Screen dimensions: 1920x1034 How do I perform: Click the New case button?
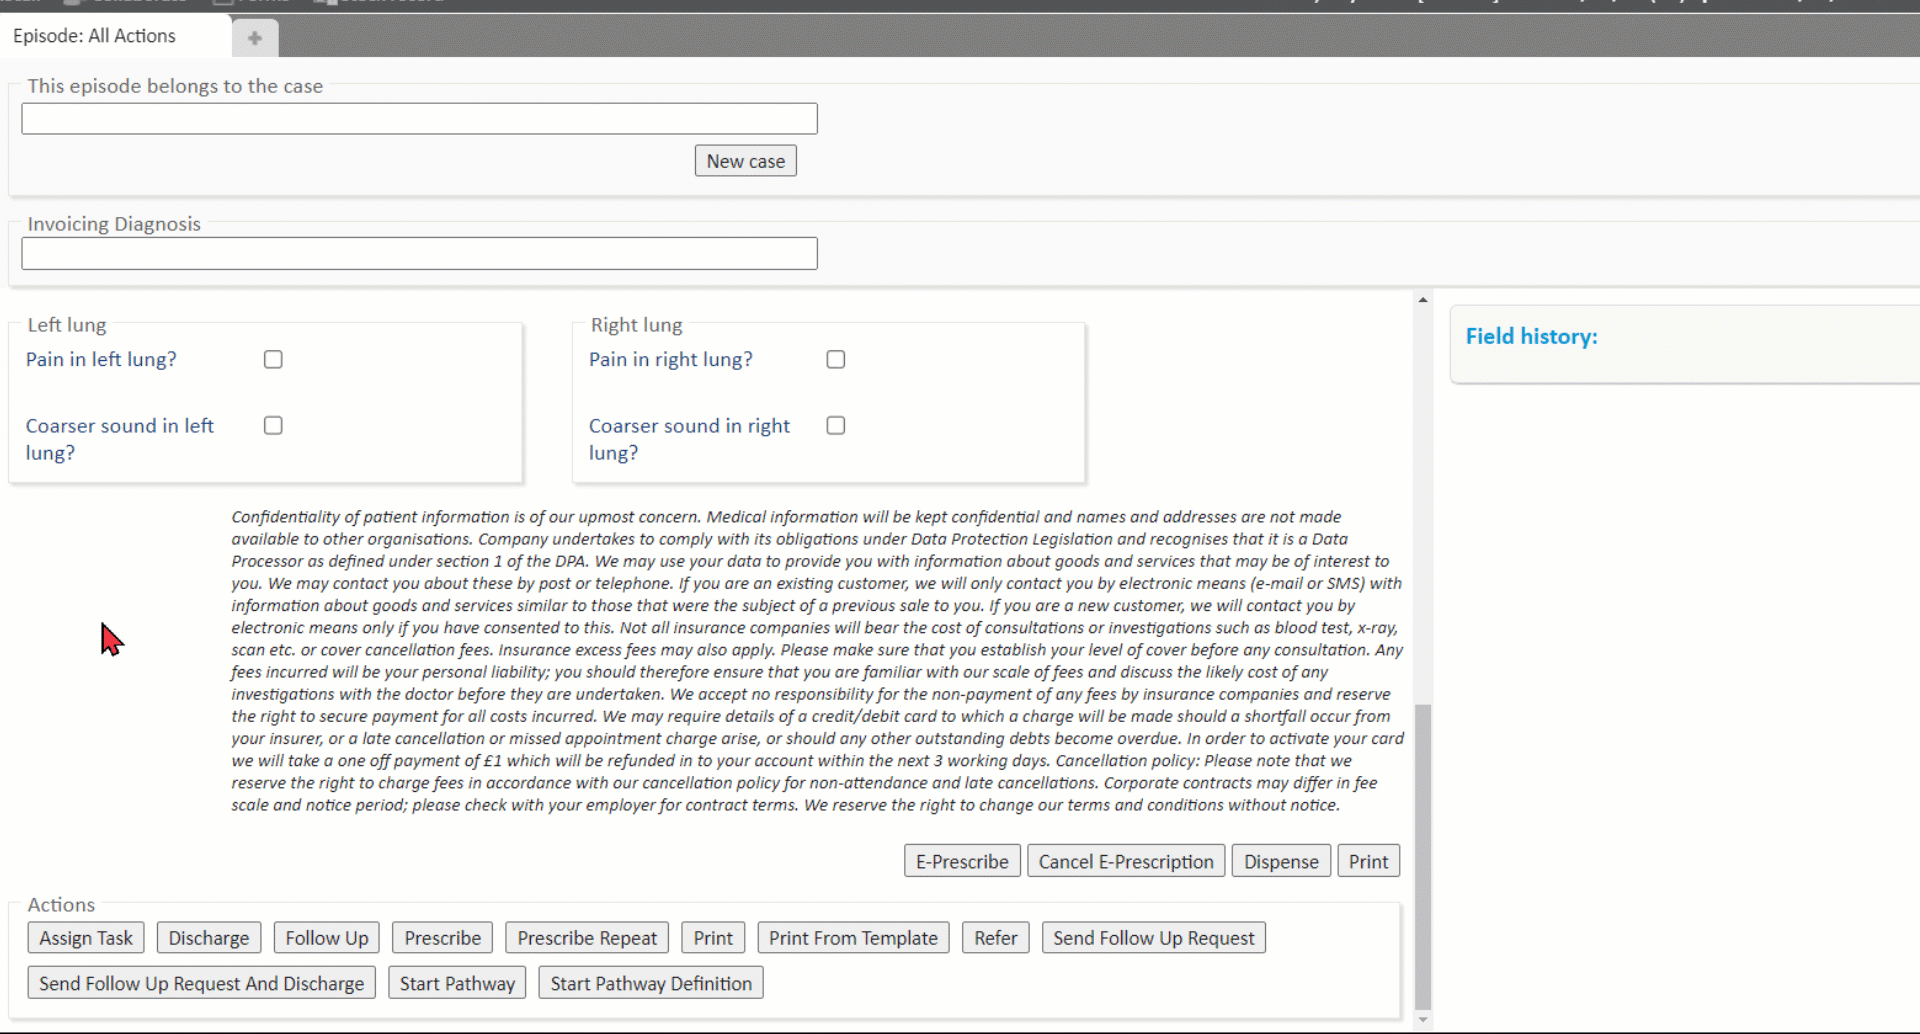745,161
